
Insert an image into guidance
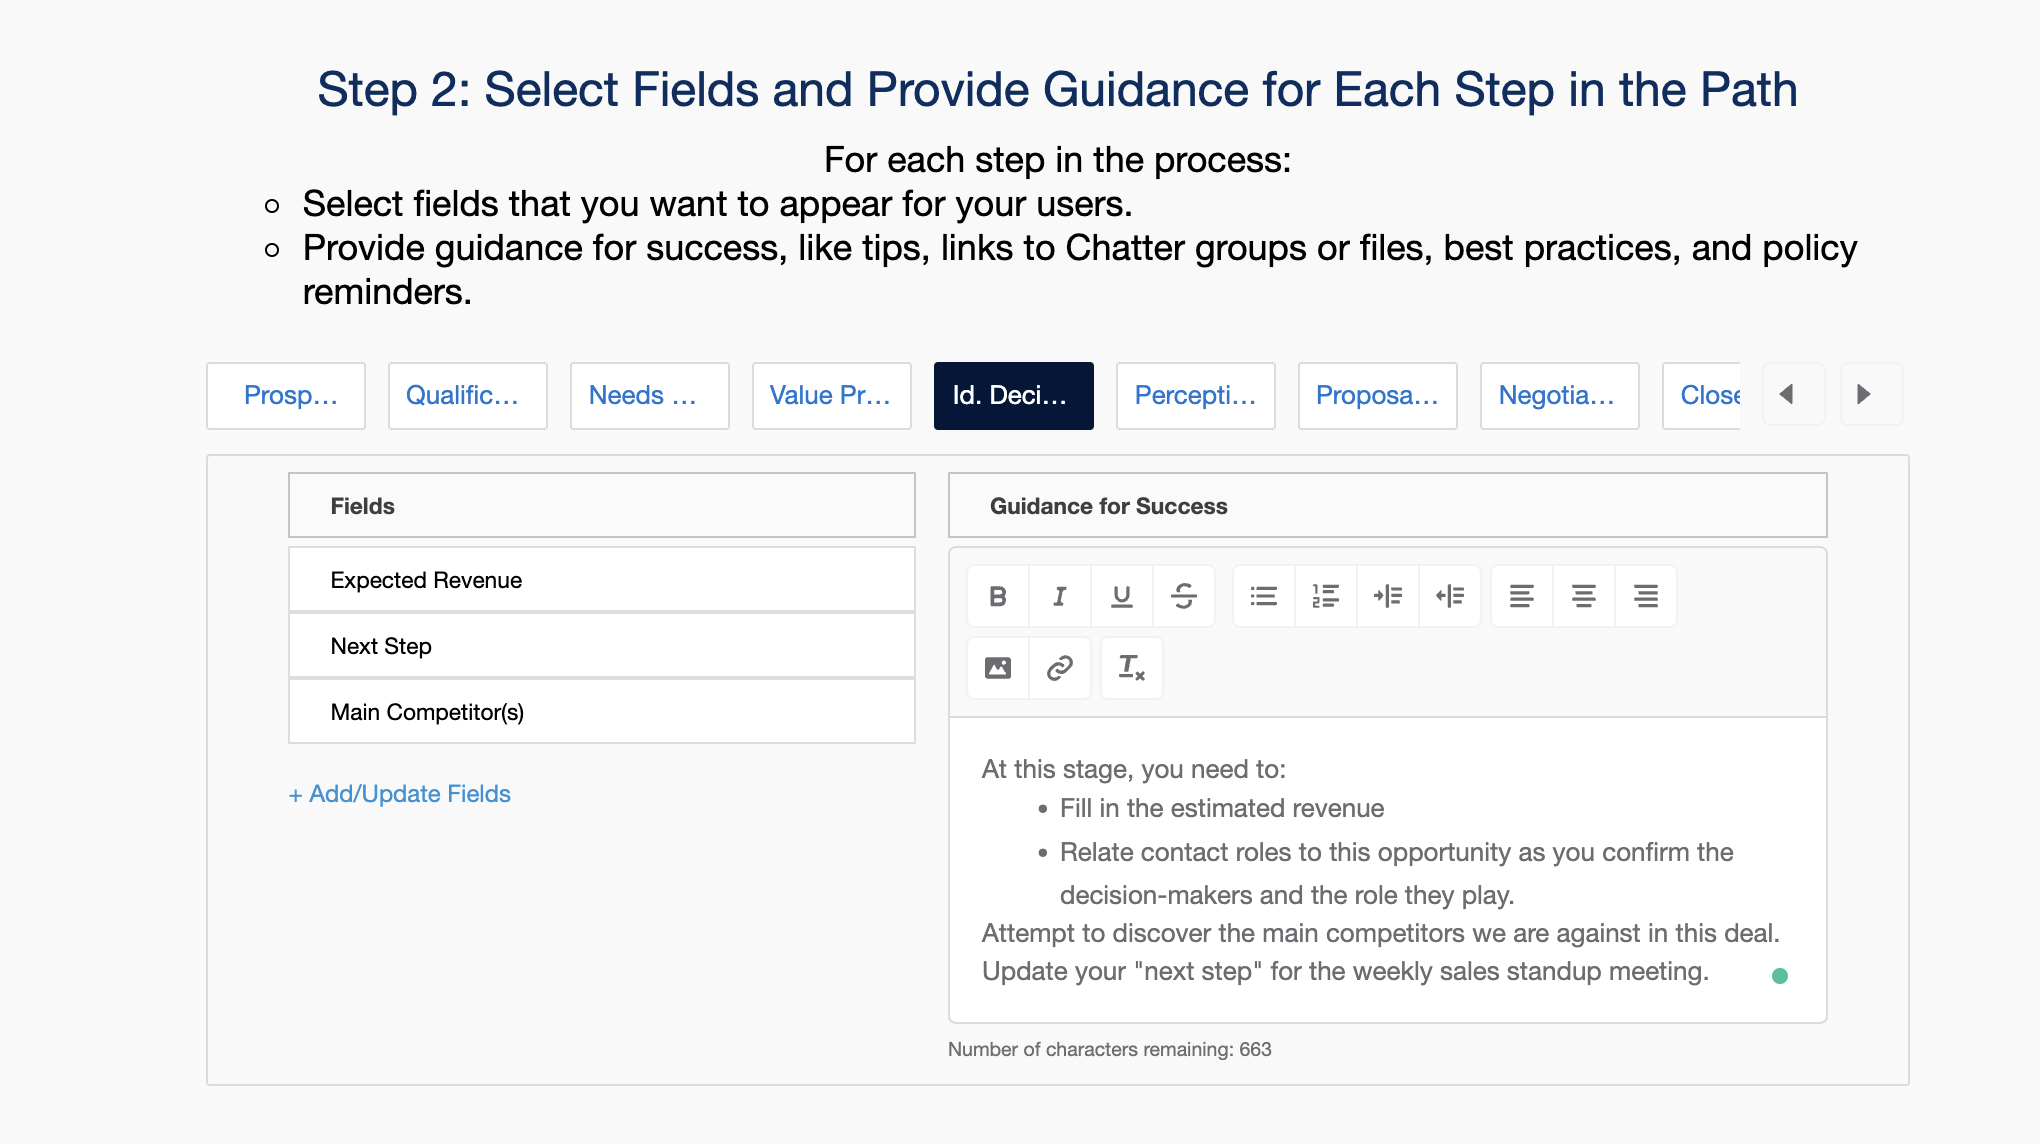point(997,668)
